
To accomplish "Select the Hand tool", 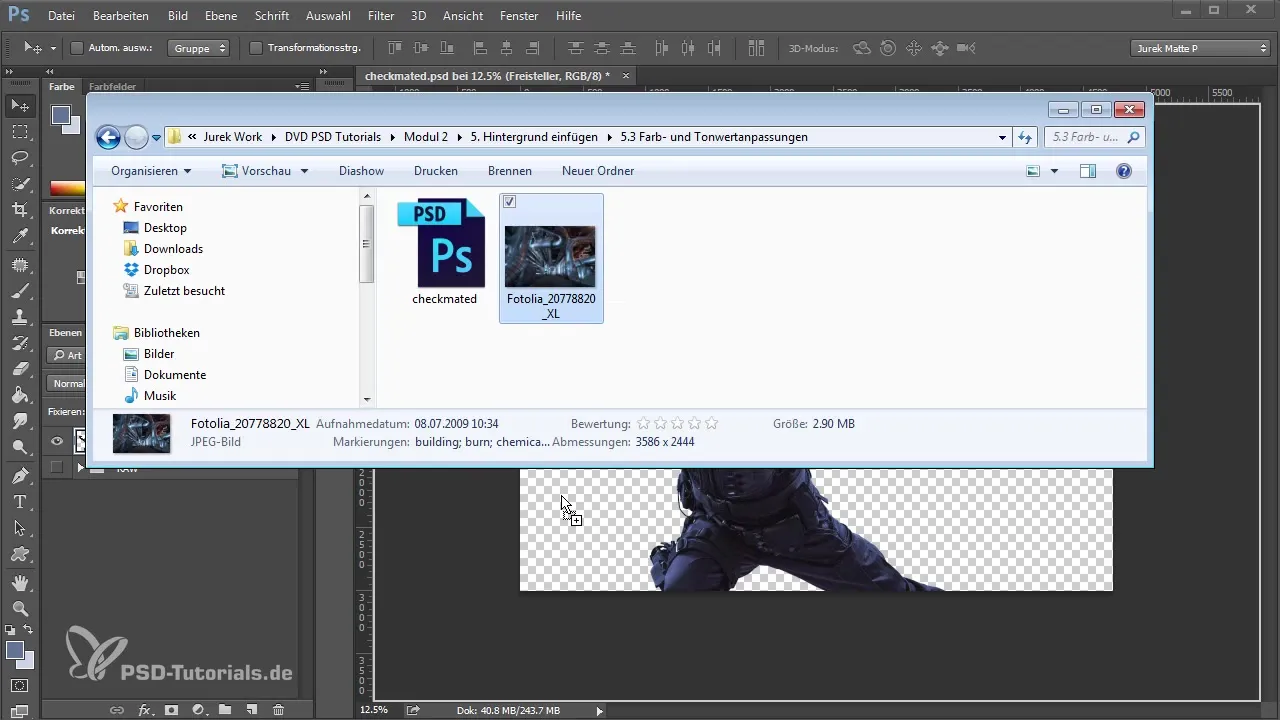I will (20, 582).
